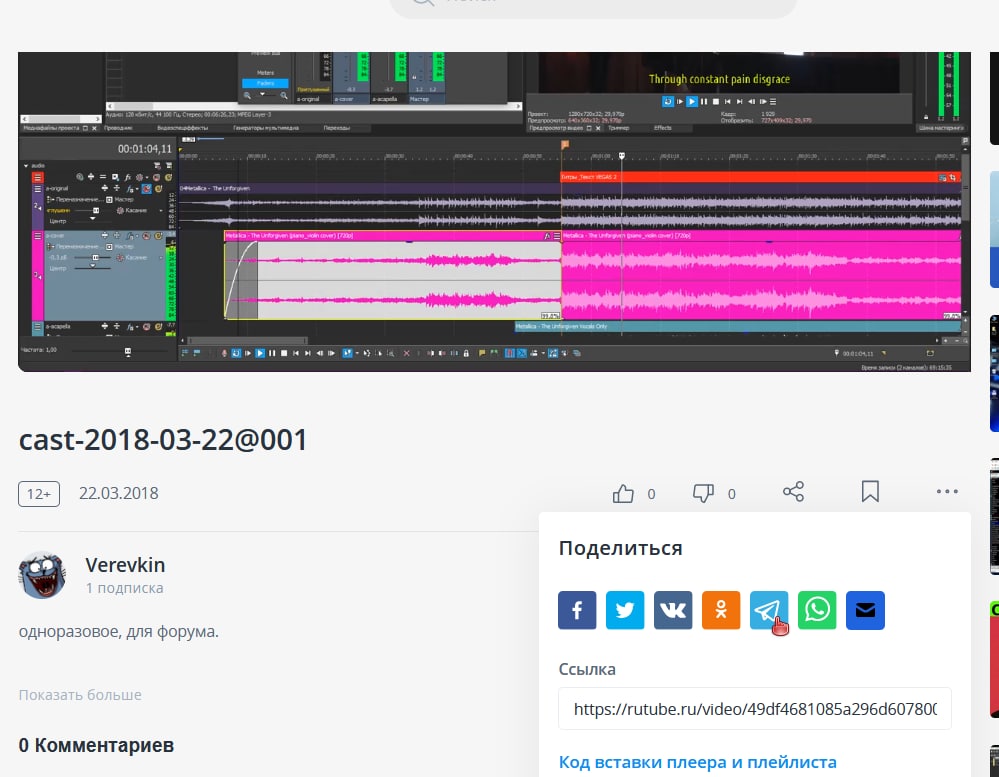Click the 1 подписка subscriber count

[x=125, y=588]
